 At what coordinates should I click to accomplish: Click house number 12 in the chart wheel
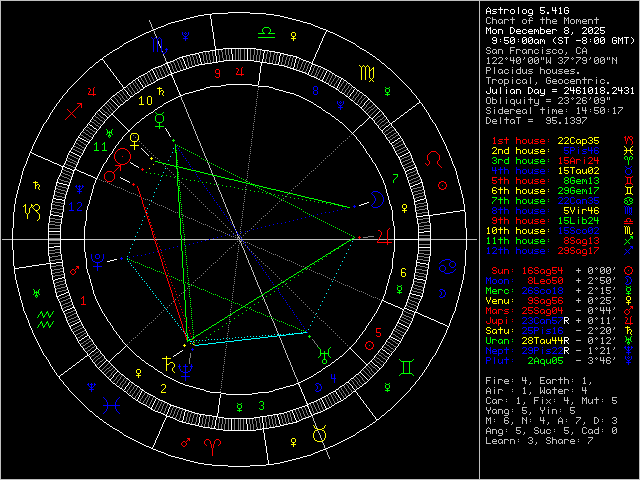(76, 207)
